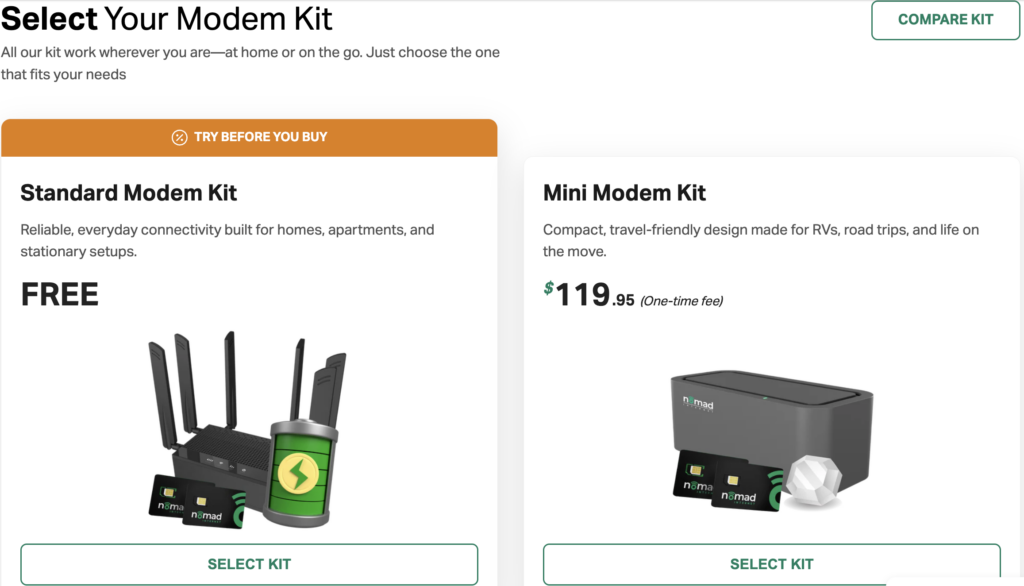Click the Standard Modem Kit heading
The width and height of the screenshot is (1024, 586).
pyautogui.click(x=129, y=193)
